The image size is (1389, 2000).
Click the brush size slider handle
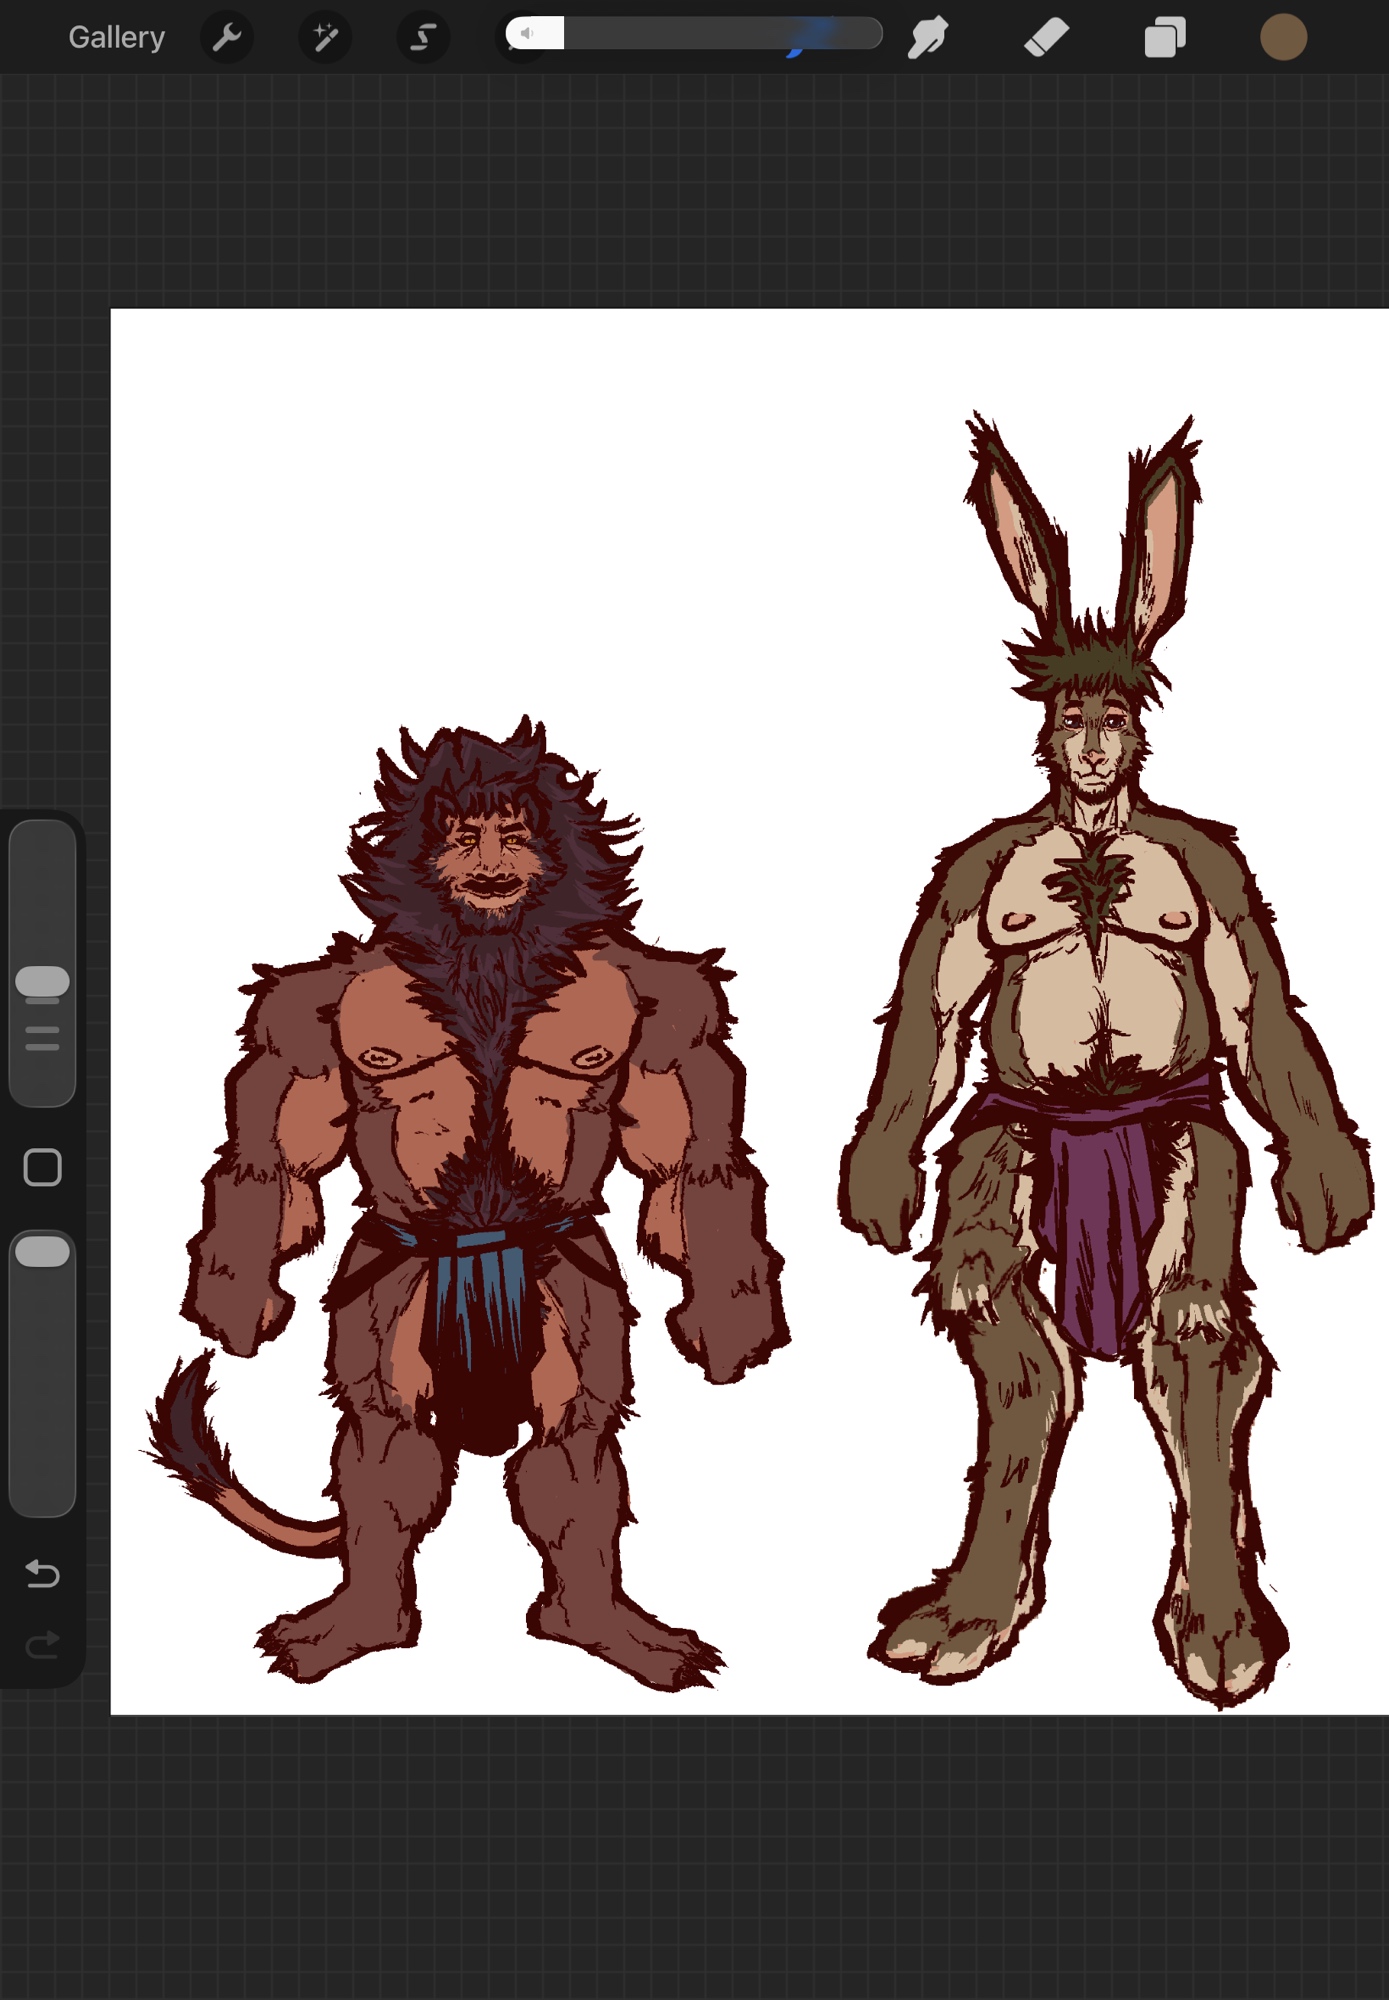point(42,982)
